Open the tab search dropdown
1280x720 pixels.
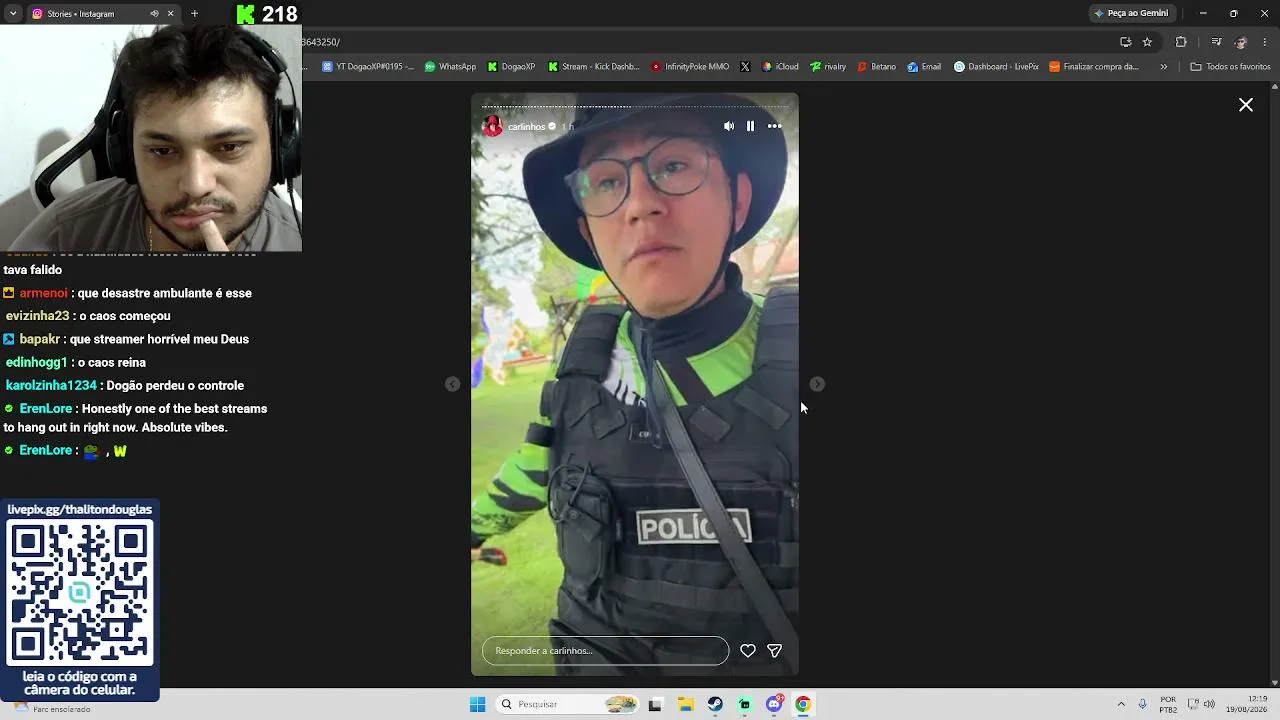13,14
